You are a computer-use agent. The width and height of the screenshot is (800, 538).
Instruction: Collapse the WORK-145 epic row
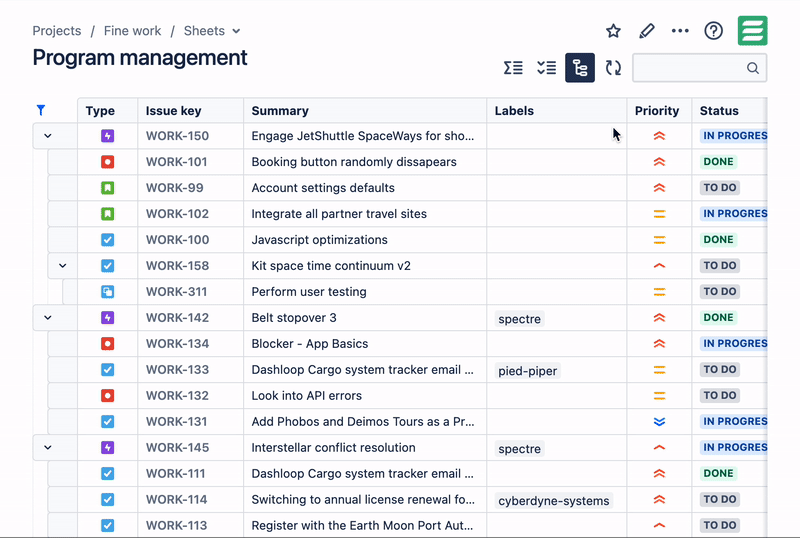pos(47,447)
